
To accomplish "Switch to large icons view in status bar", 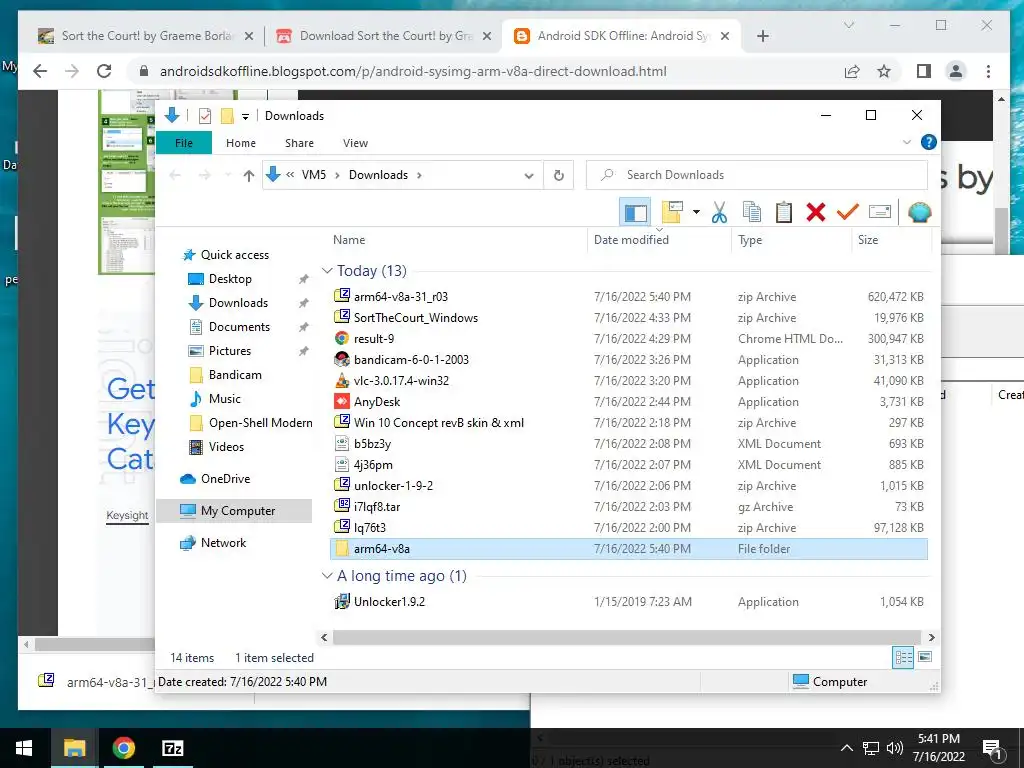I will coord(925,657).
